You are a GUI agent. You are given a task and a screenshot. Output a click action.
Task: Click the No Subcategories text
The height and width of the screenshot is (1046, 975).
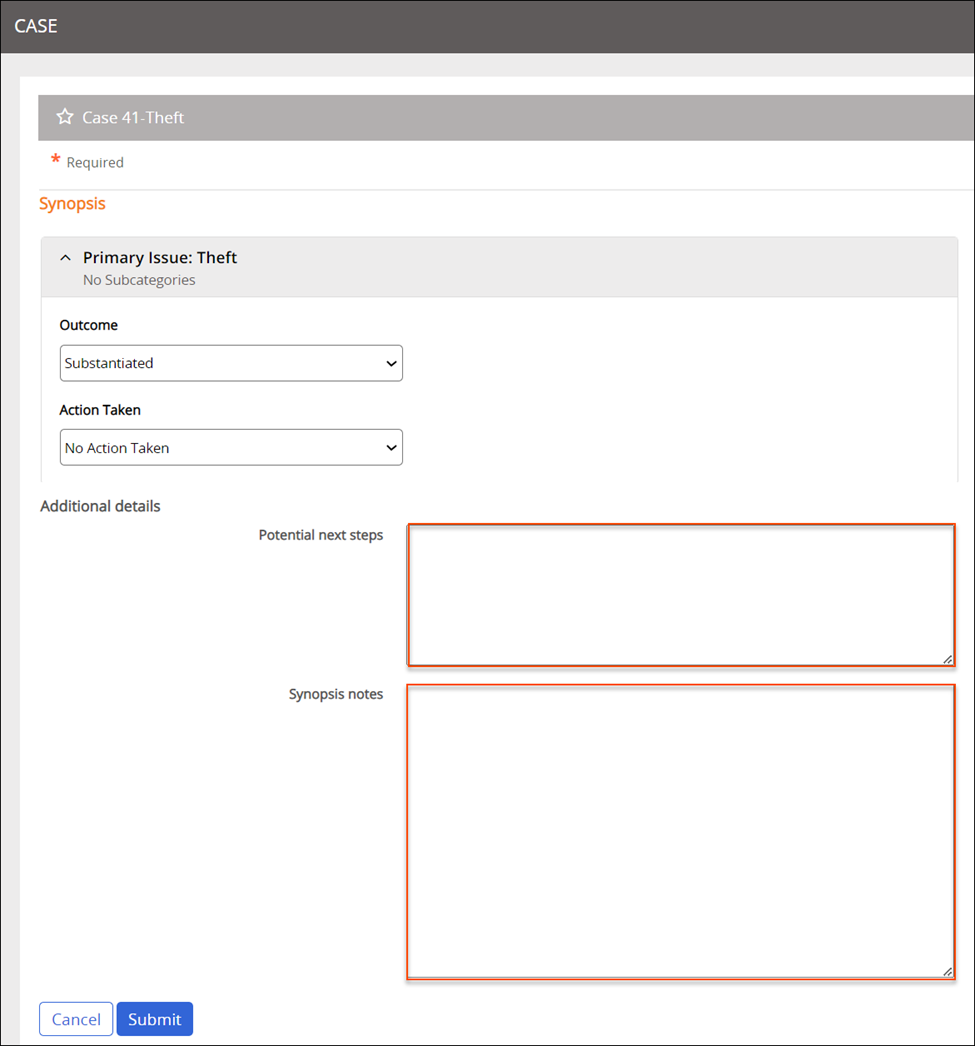tap(139, 280)
